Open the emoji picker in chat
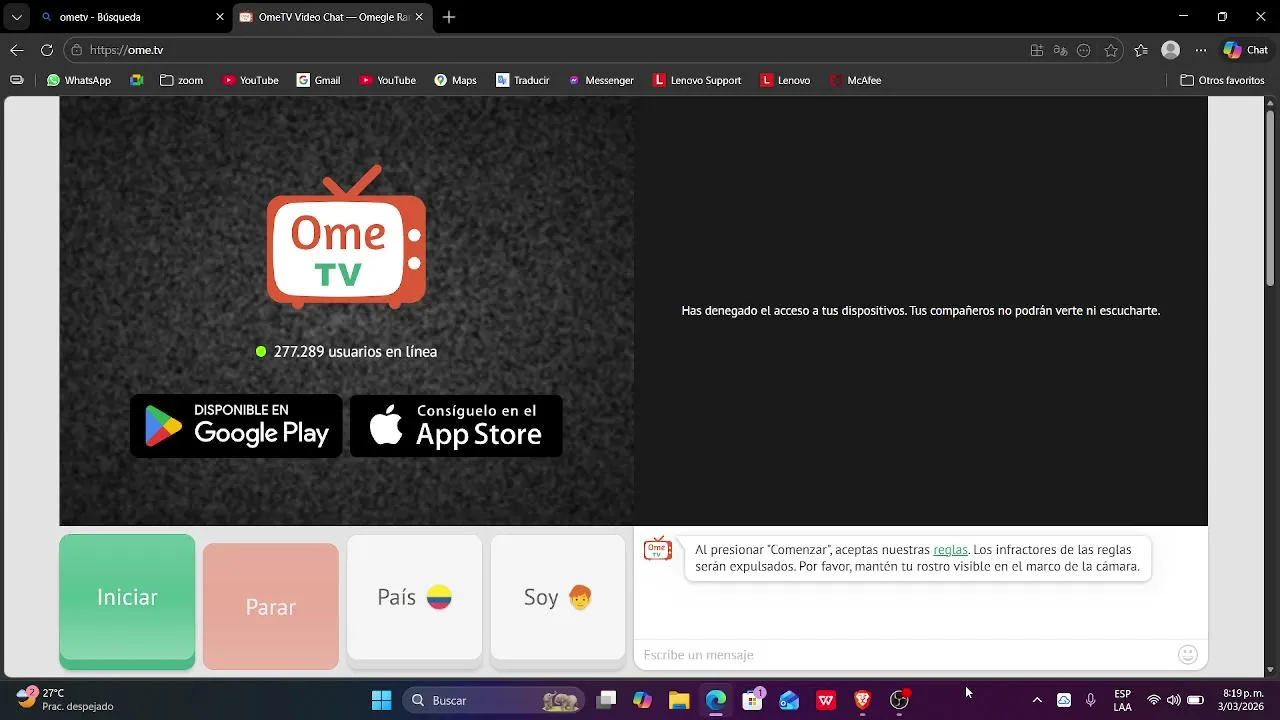1280x720 pixels. pos(1188,655)
